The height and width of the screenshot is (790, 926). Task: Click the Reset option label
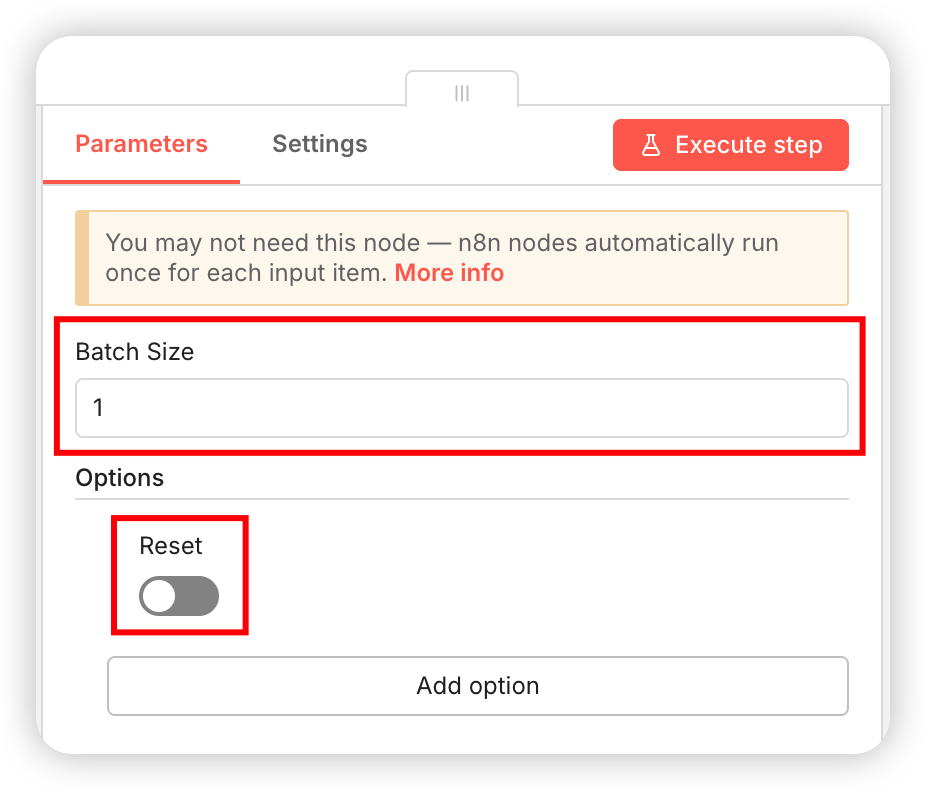tap(171, 546)
